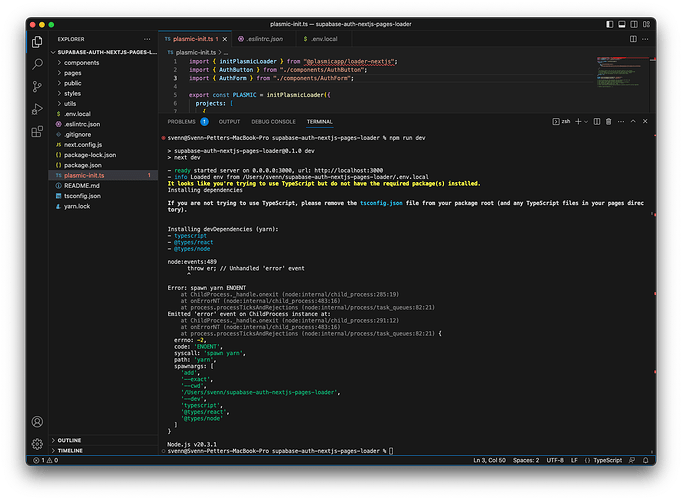This screenshot has width=682, height=500.
Task: Create a new terminal with plus icon
Action: tap(578, 122)
